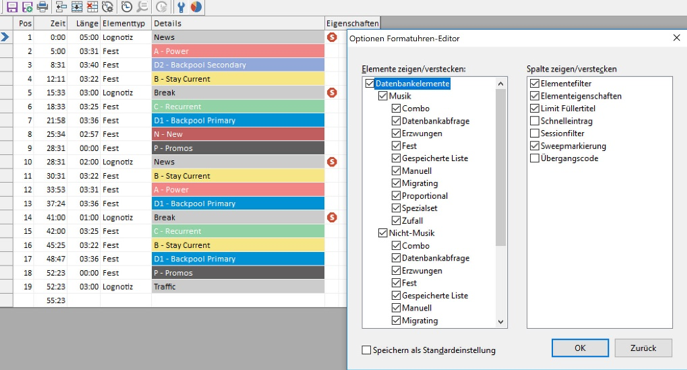Click the Details column header
Viewport: 687px width, 370px height.
pos(238,23)
